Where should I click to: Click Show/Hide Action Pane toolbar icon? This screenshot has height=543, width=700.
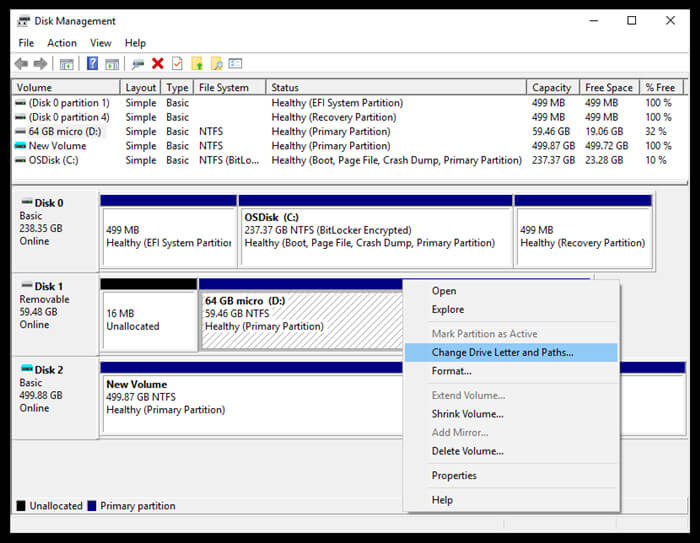tap(112, 64)
